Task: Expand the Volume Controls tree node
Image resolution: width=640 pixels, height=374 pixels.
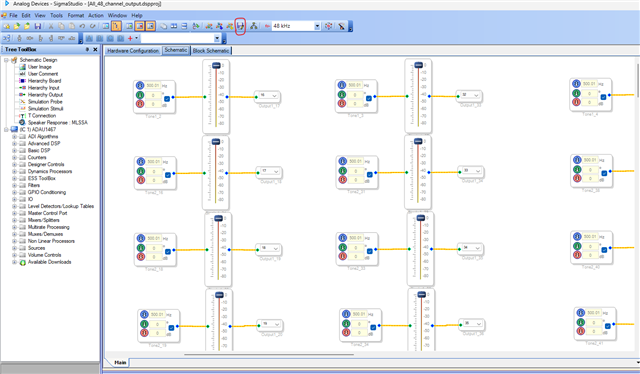Action: point(14,255)
